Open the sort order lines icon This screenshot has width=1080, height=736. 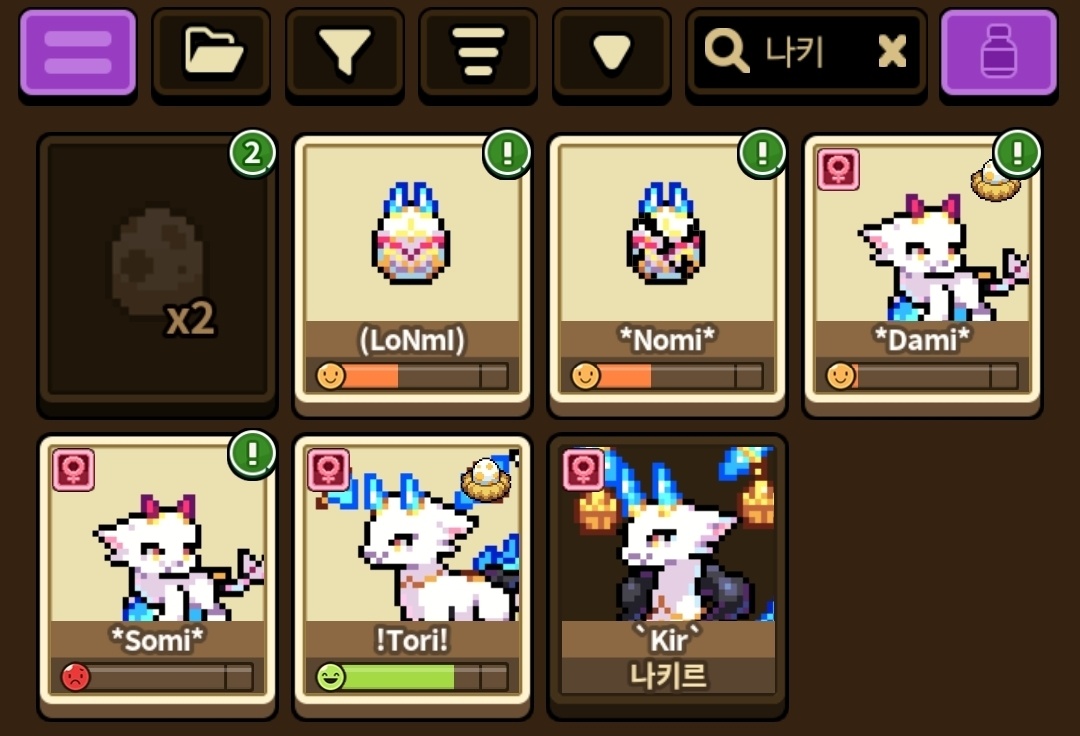478,53
